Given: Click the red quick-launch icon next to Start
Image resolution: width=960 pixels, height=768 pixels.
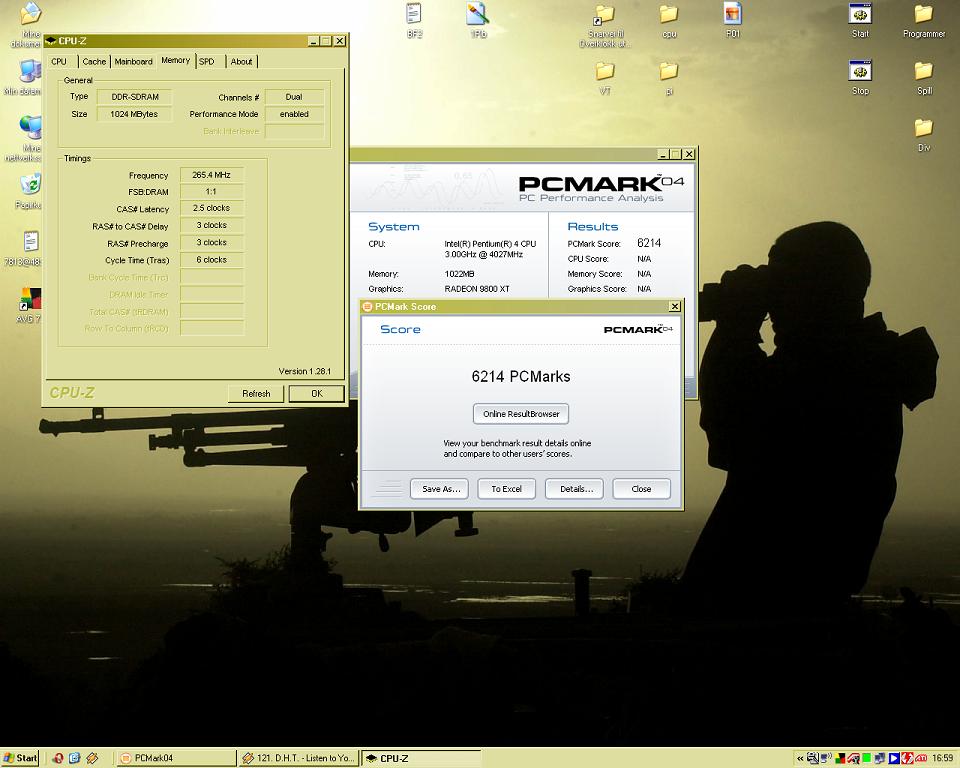Looking at the screenshot, I should tap(58, 758).
